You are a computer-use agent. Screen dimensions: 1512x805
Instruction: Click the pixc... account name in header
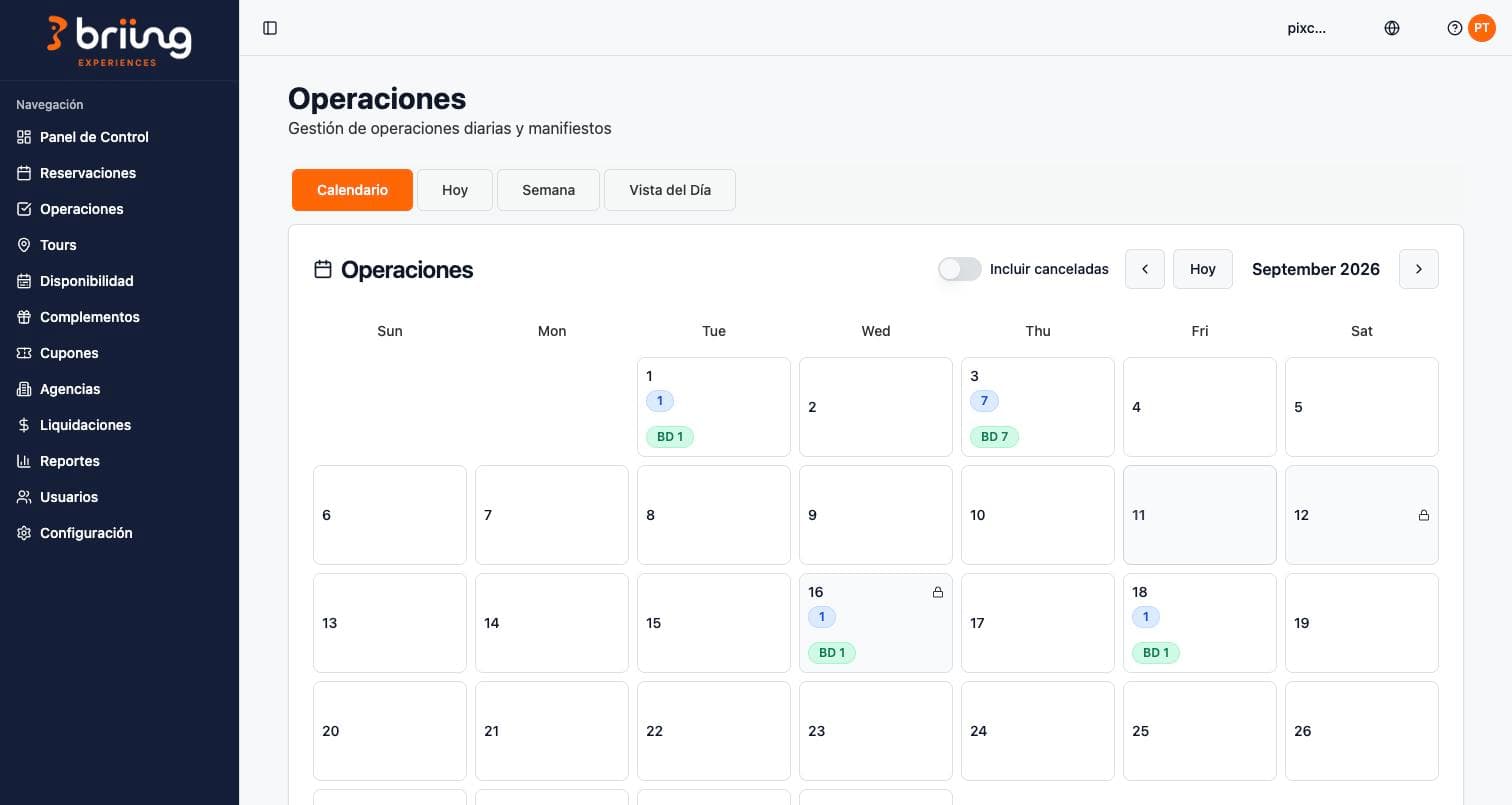(x=1307, y=28)
